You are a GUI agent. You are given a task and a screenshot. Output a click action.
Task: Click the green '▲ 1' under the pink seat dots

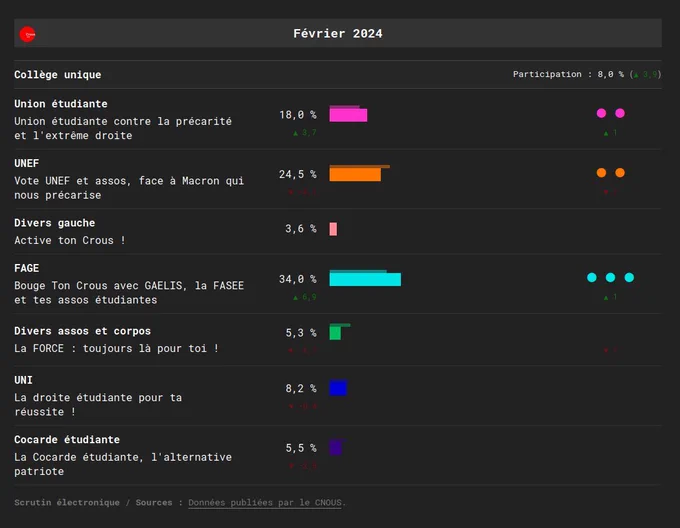click(610, 133)
